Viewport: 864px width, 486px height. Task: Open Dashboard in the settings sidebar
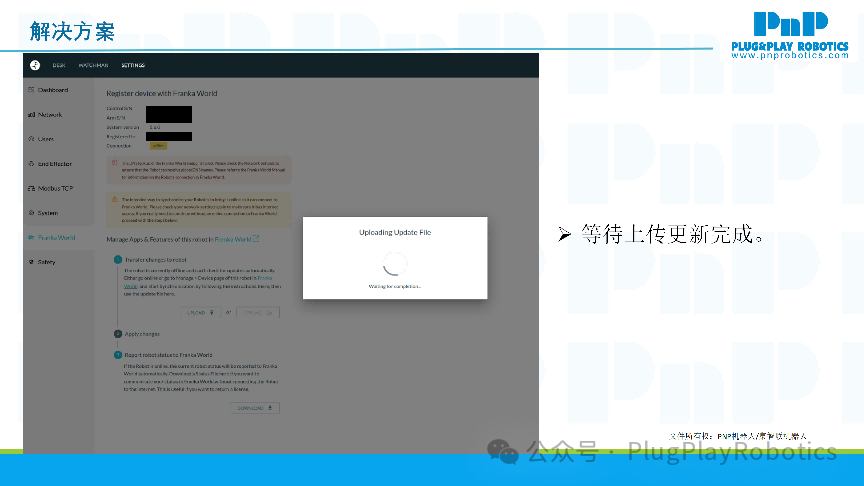point(53,90)
